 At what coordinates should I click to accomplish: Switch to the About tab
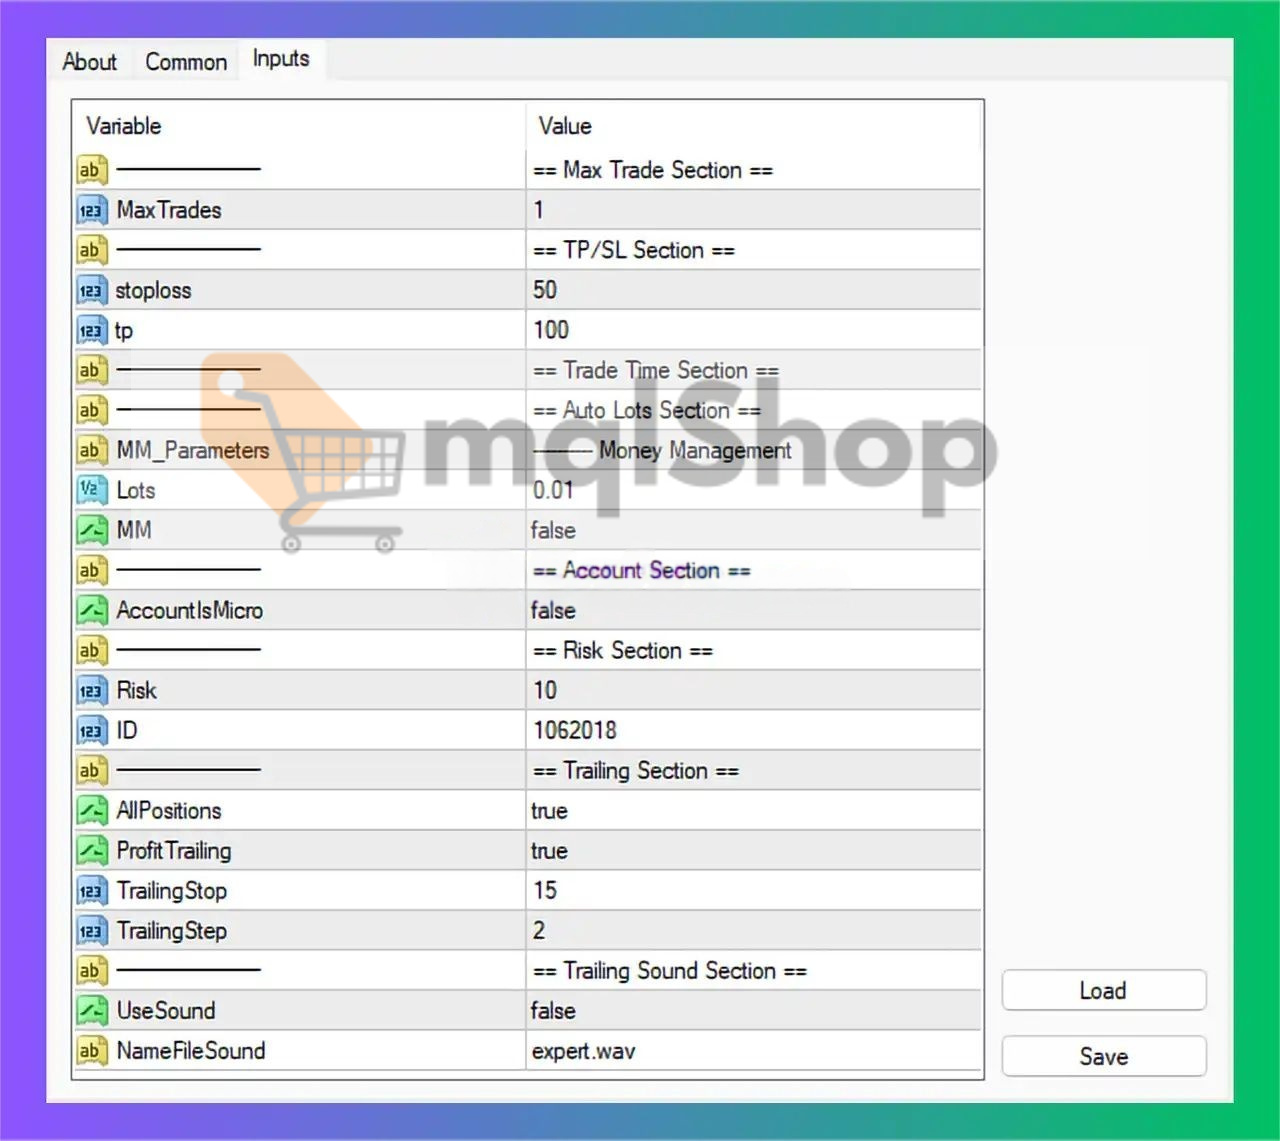tap(89, 62)
